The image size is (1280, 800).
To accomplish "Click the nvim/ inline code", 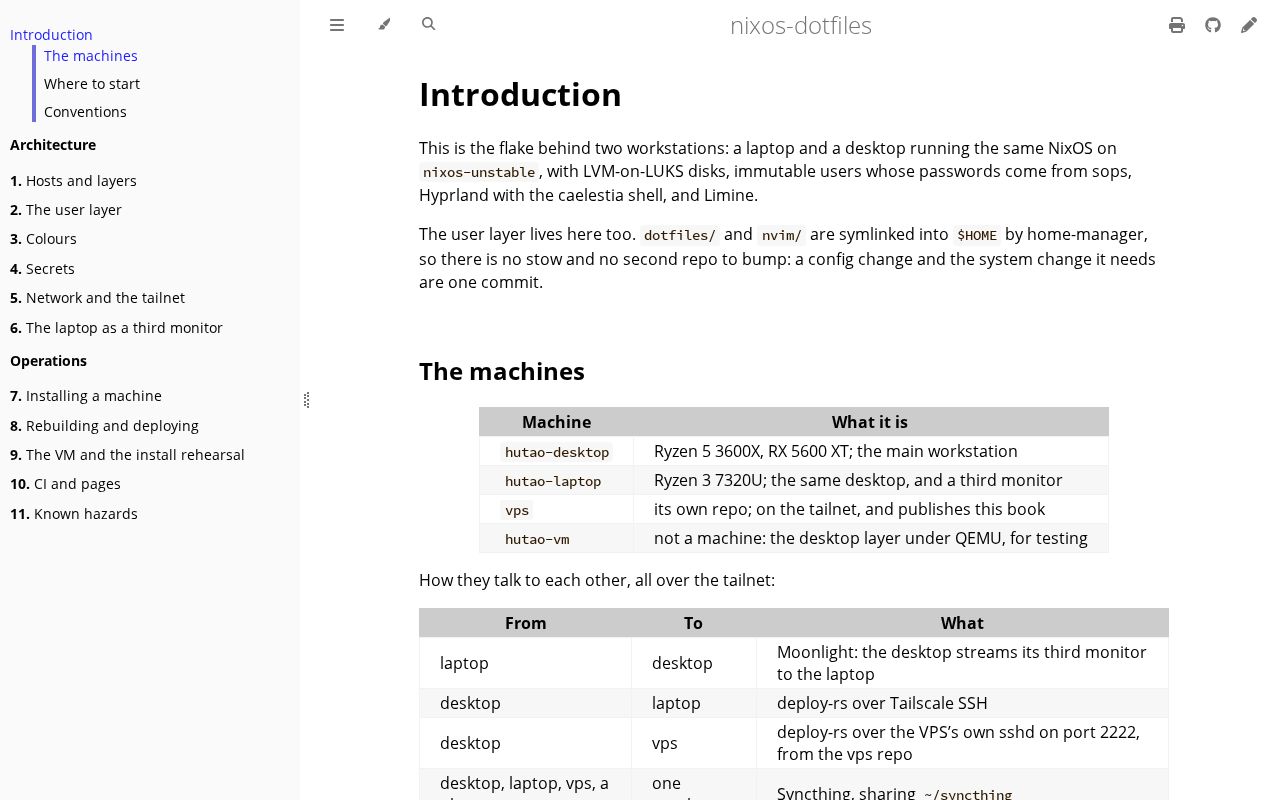I will (x=781, y=235).
